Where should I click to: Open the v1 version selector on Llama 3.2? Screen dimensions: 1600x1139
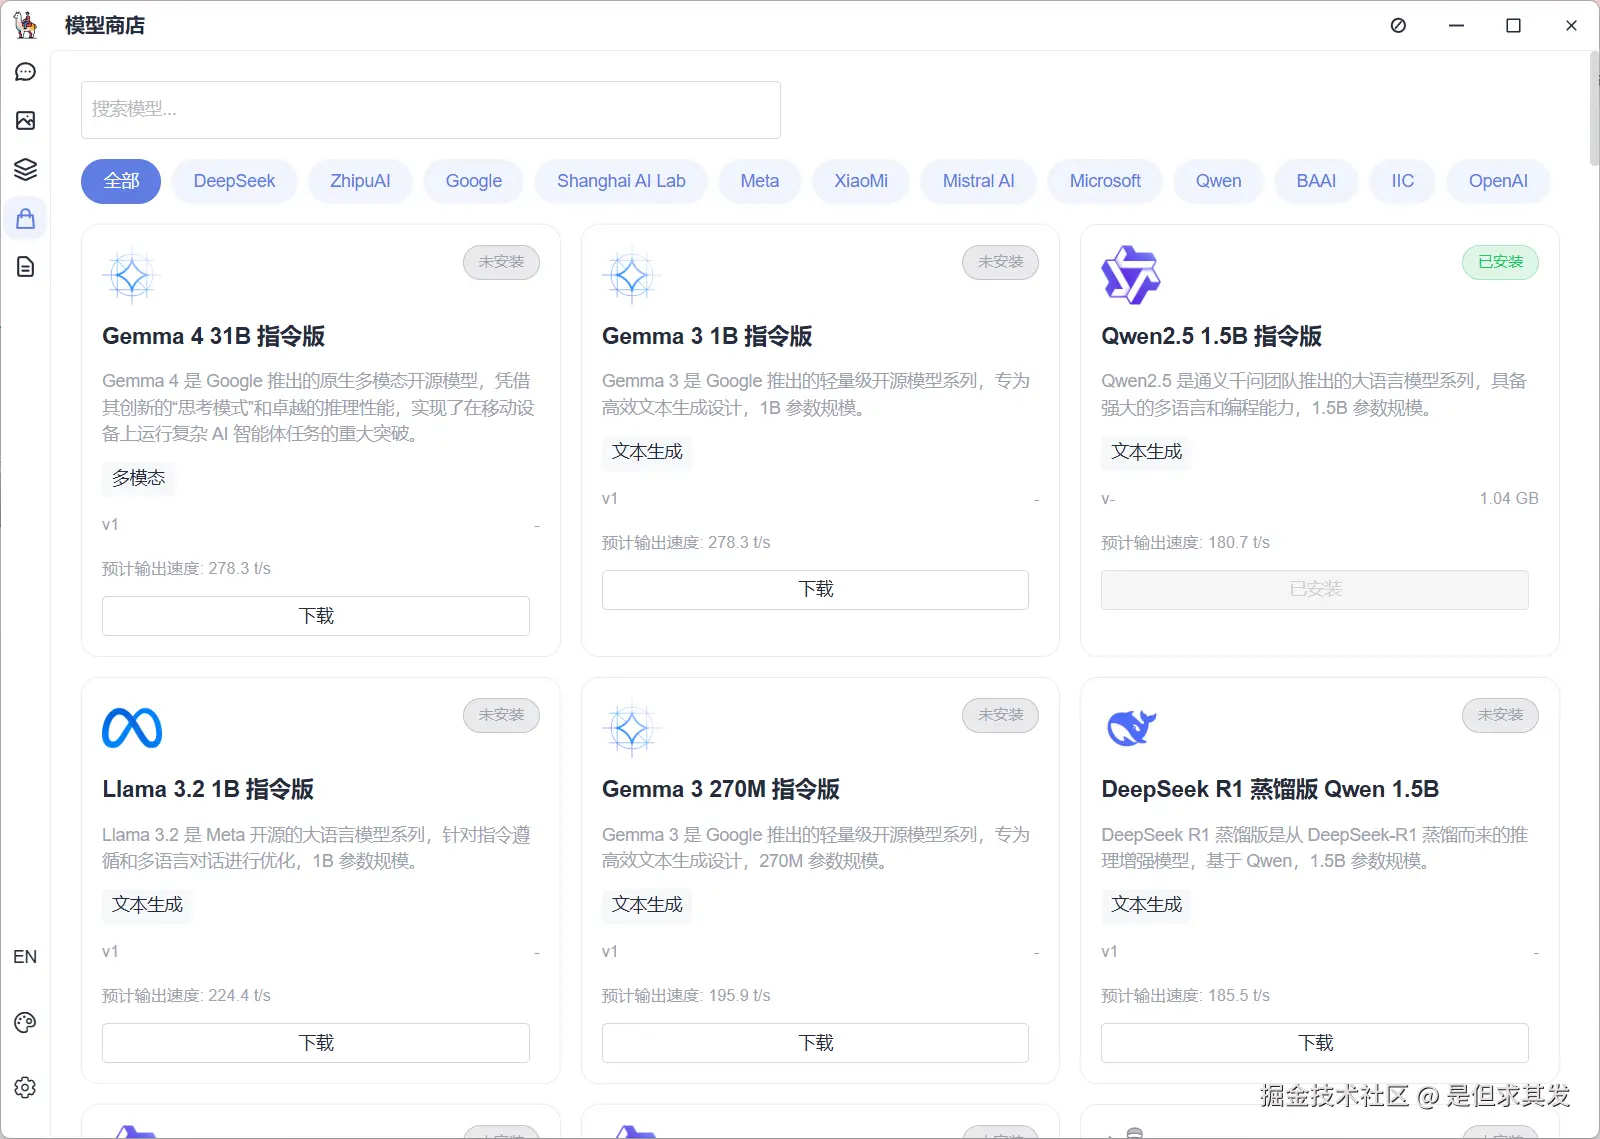pos(111,951)
